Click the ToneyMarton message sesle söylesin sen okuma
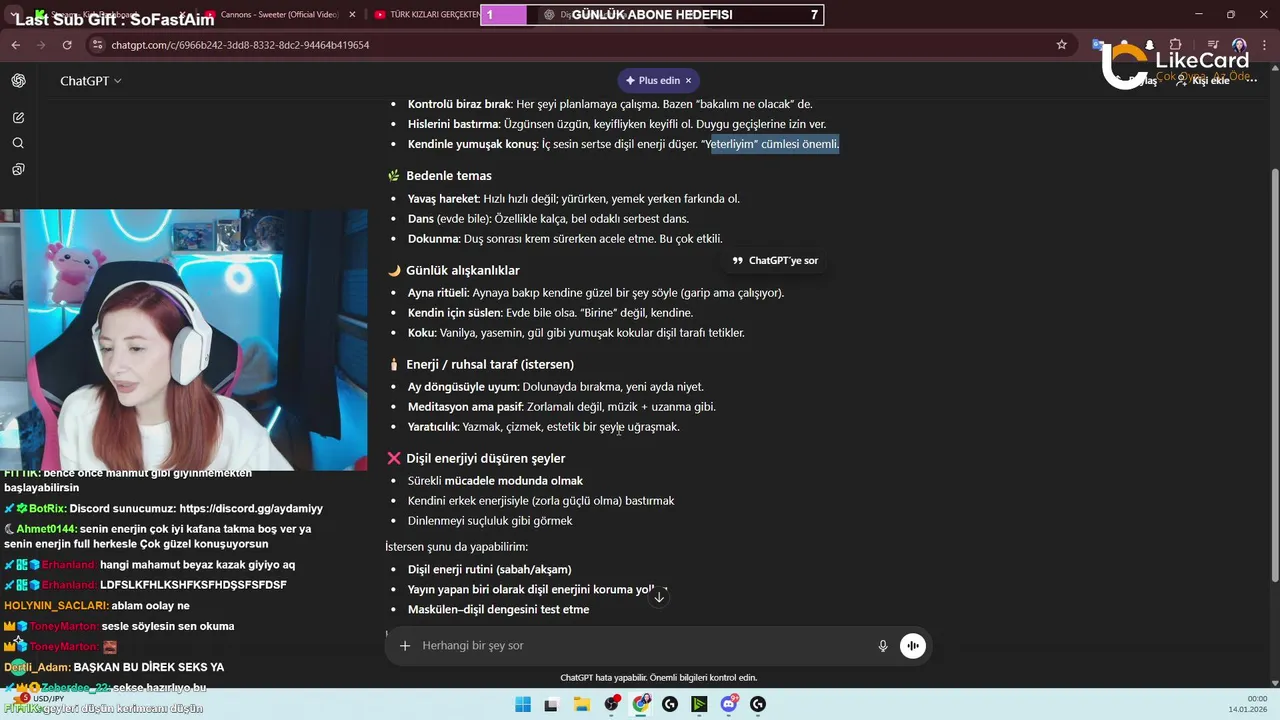Image resolution: width=1280 pixels, height=720 pixels. click(168, 627)
